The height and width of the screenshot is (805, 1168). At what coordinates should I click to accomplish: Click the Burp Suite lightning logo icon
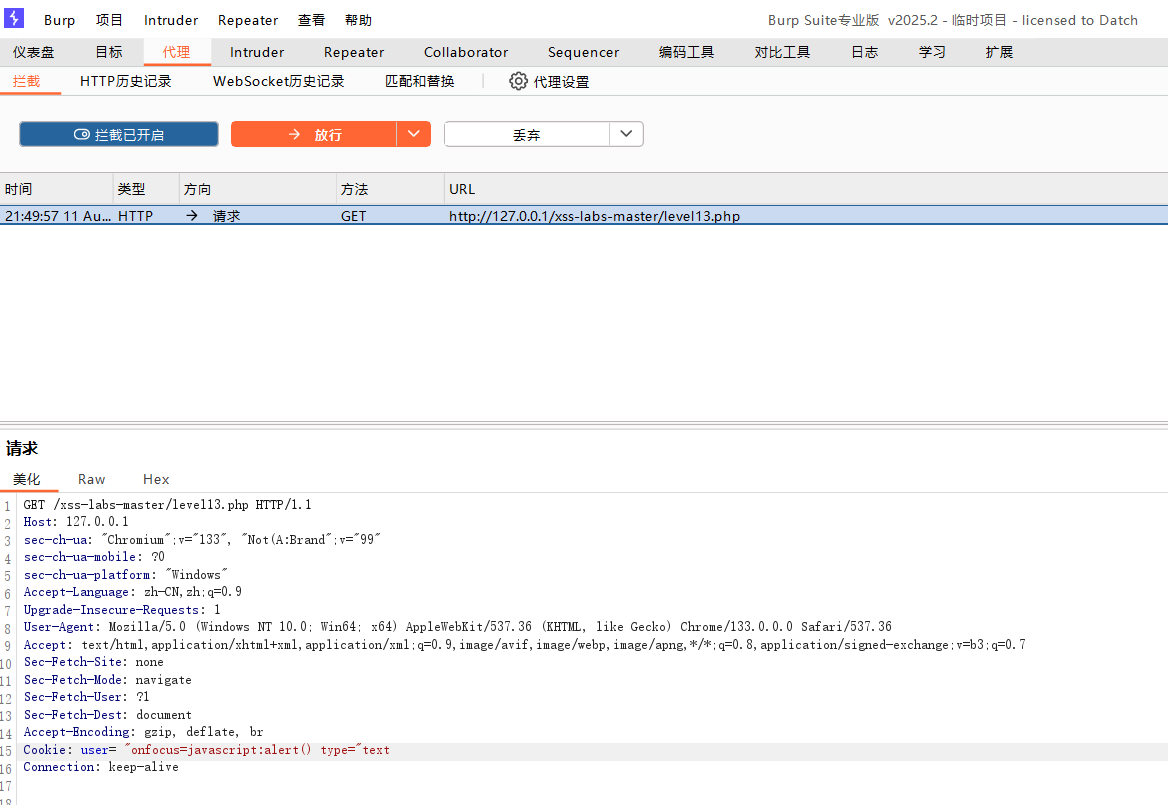click(14, 18)
